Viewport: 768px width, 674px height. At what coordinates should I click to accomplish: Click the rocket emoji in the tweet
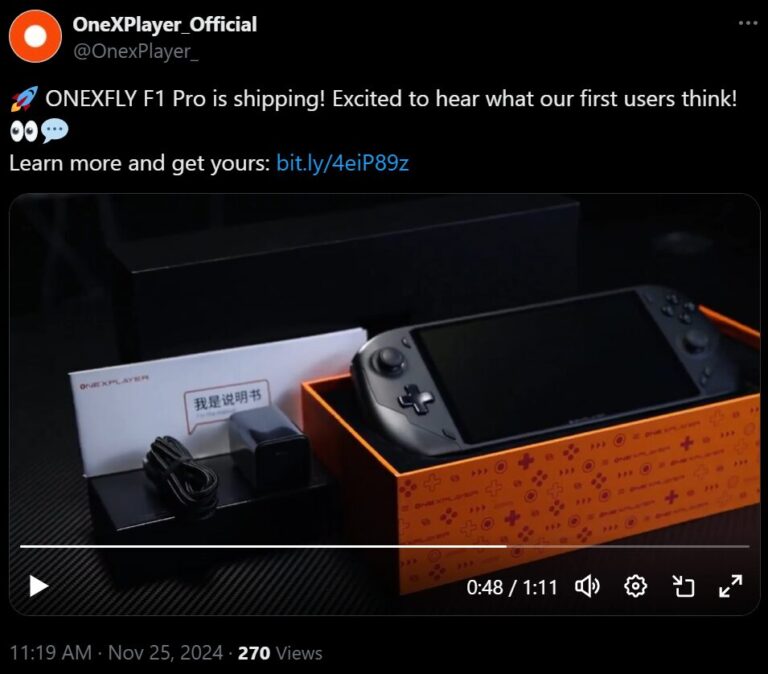[24, 98]
